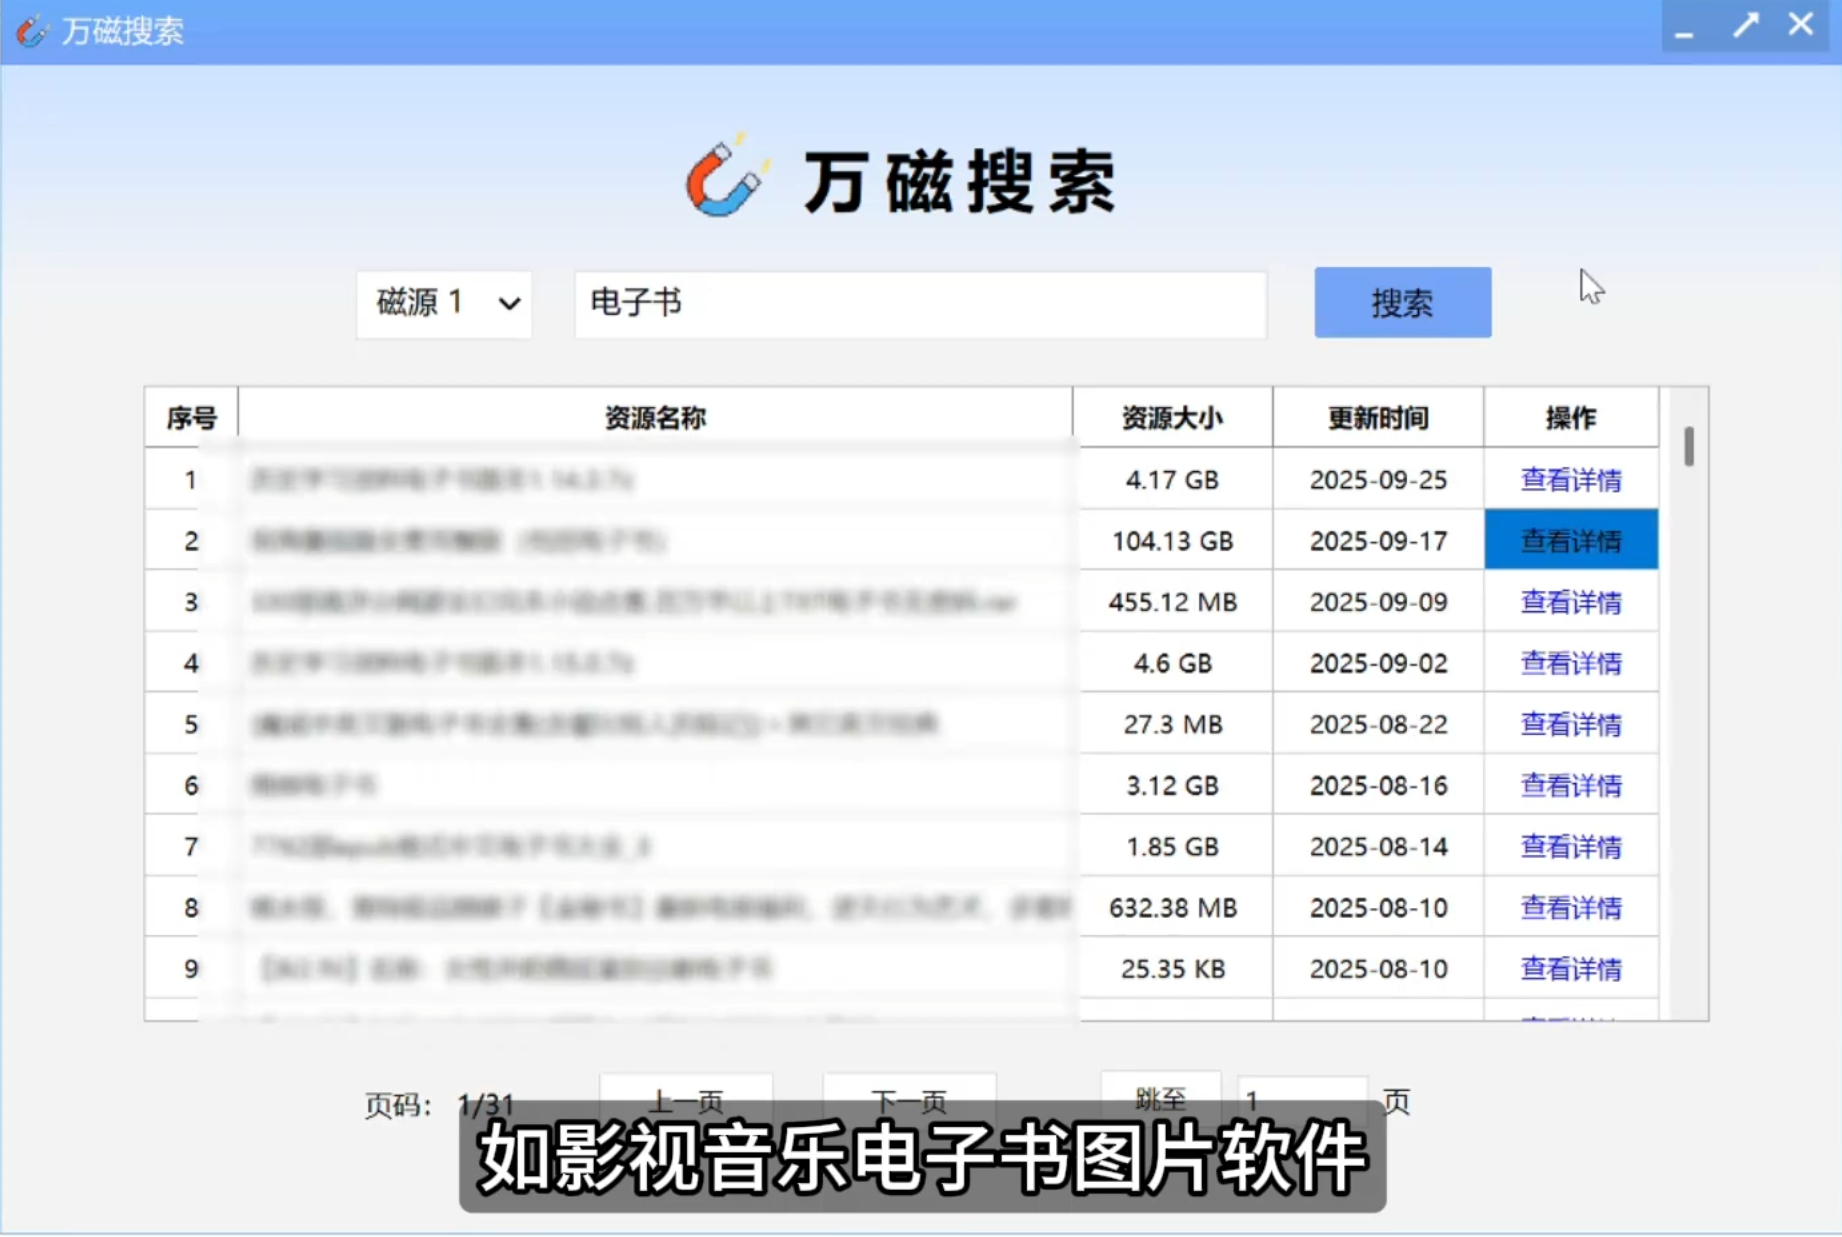Screen dimensions: 1842x1237
Task: Click the 资源名称 column header
Action: (655, 418)
